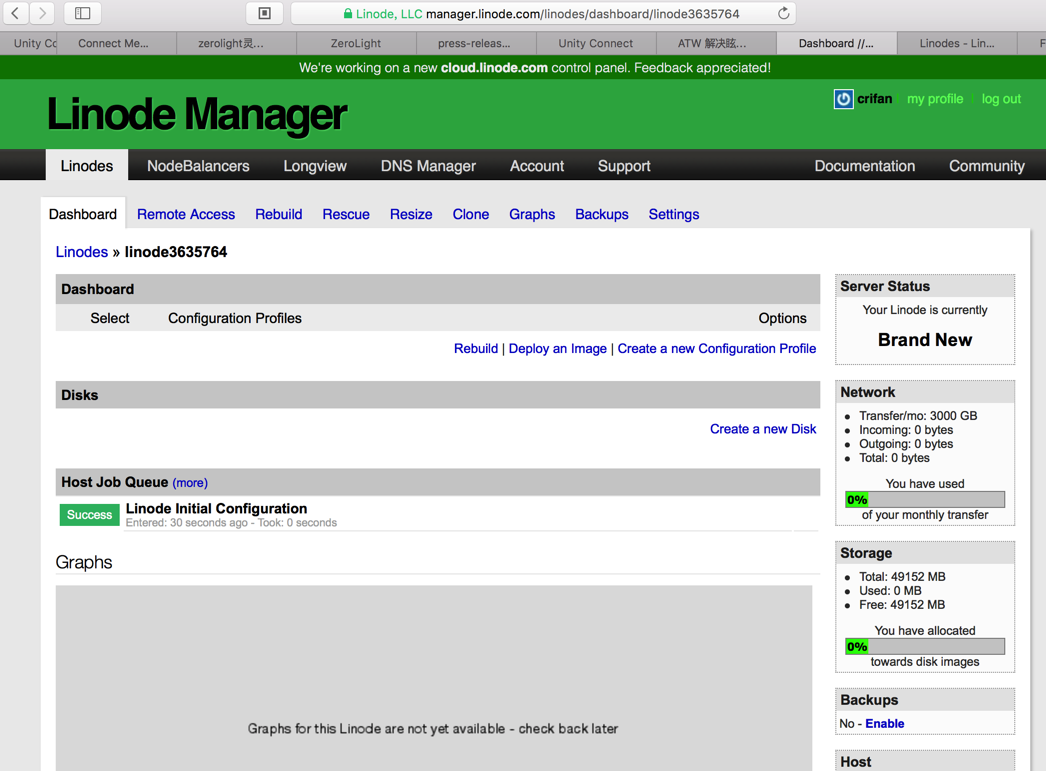Open the Clone sub-tab
Image resolution: width=1046 pixels, height=771 pixels.
471,214
